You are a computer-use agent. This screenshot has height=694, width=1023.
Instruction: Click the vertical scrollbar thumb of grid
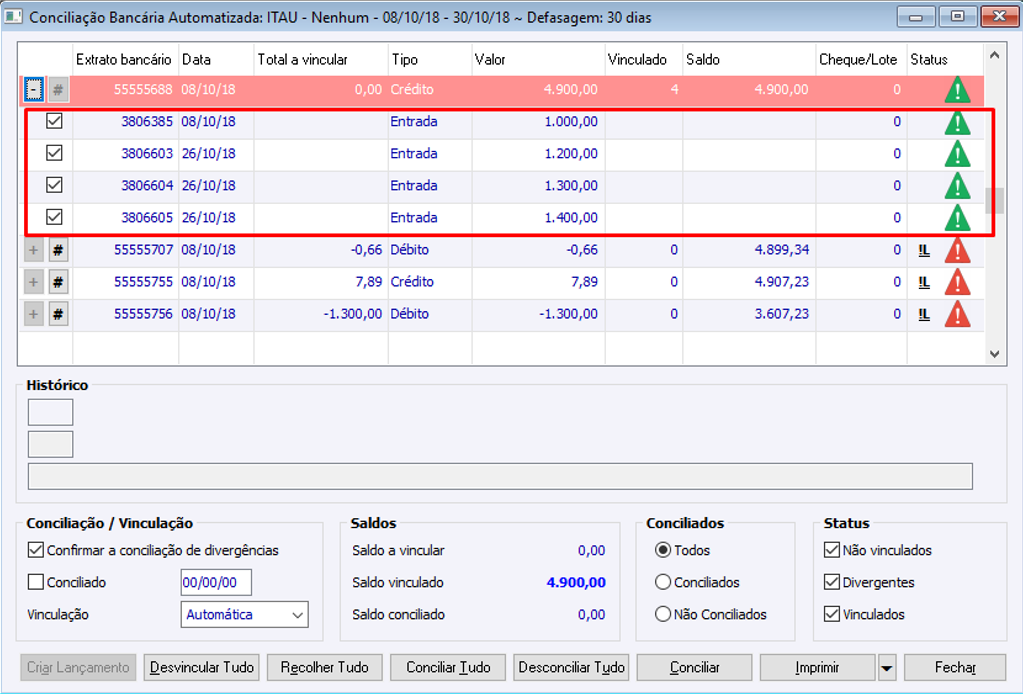[x=994, y=201]
